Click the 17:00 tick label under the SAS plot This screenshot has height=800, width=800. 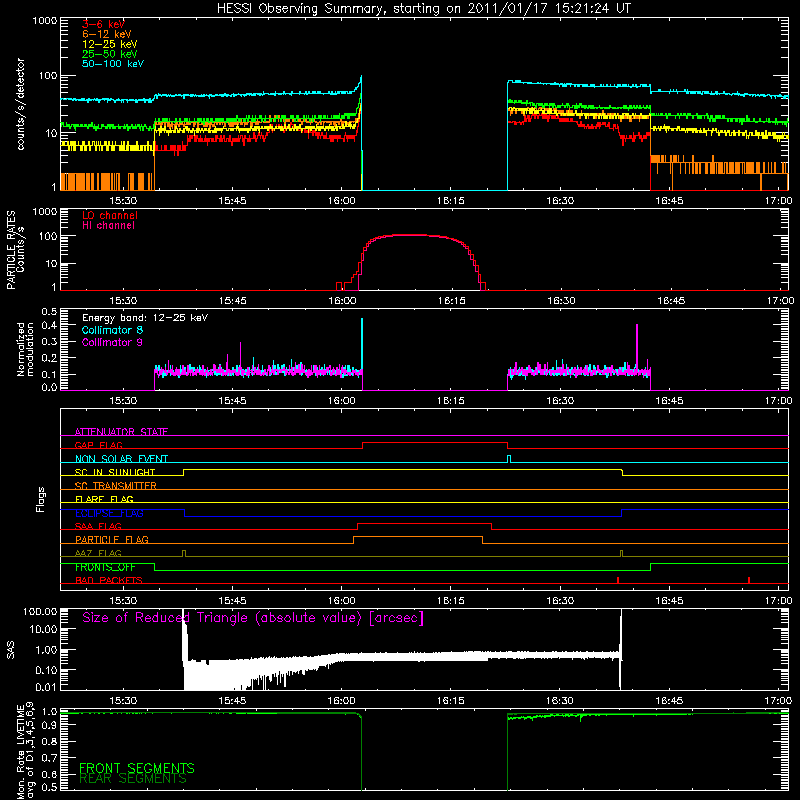779,701
